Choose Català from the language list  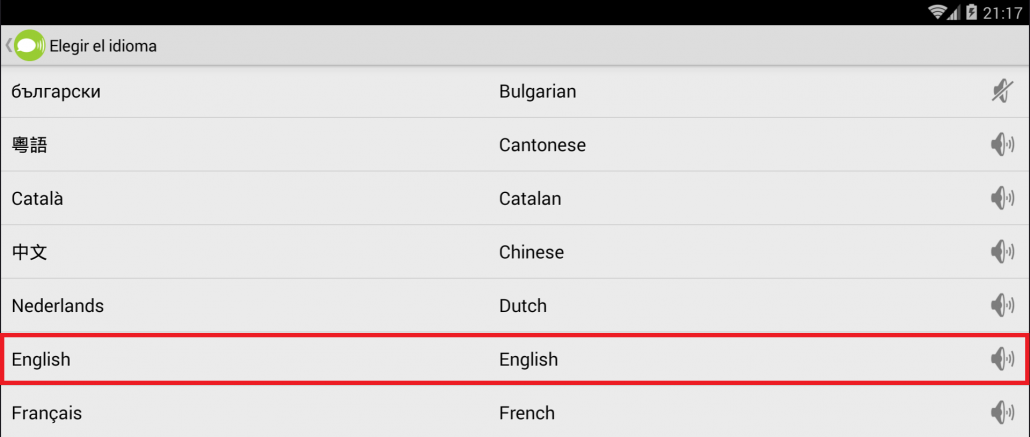click(x=515, y=198)
